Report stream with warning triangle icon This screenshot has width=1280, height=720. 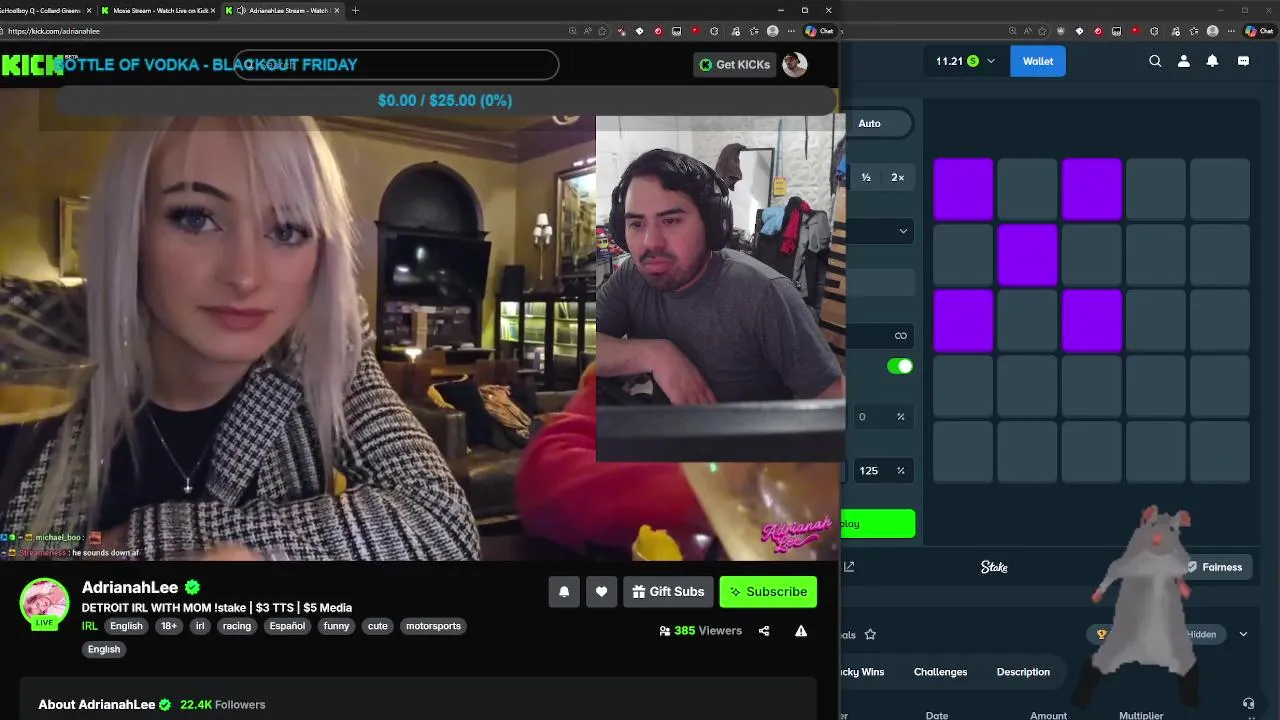801,631
